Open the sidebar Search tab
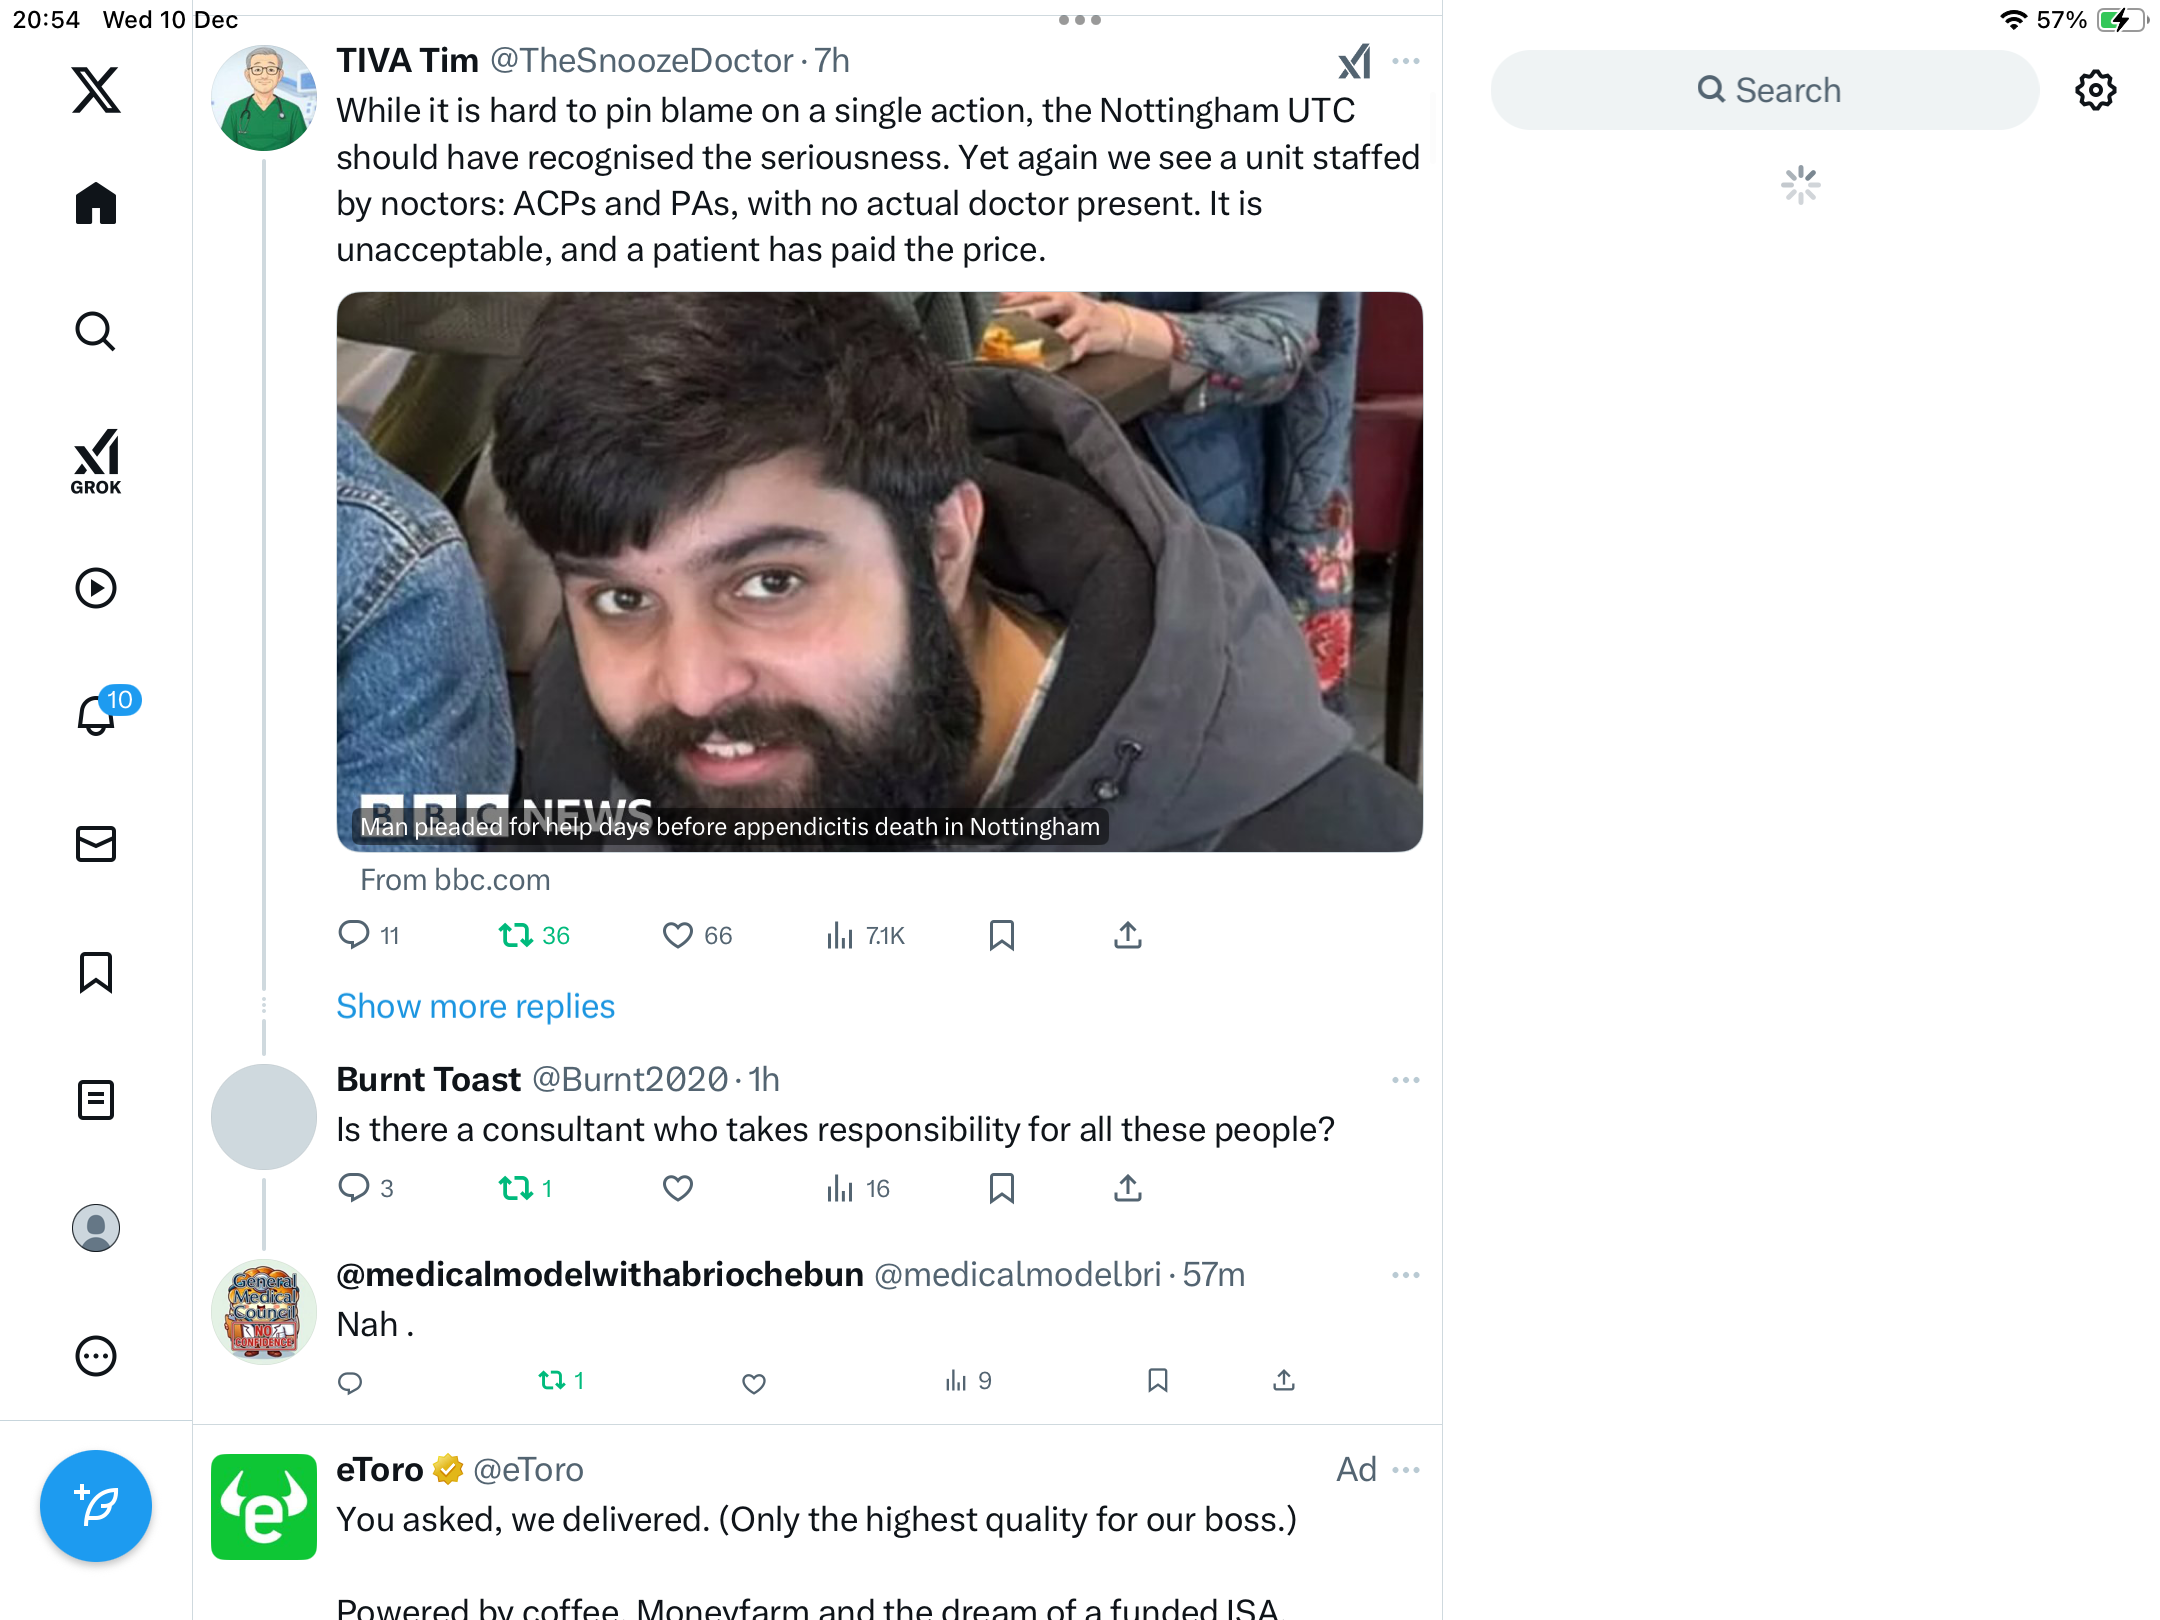Screen dimensions: 2160x1620 96,332
